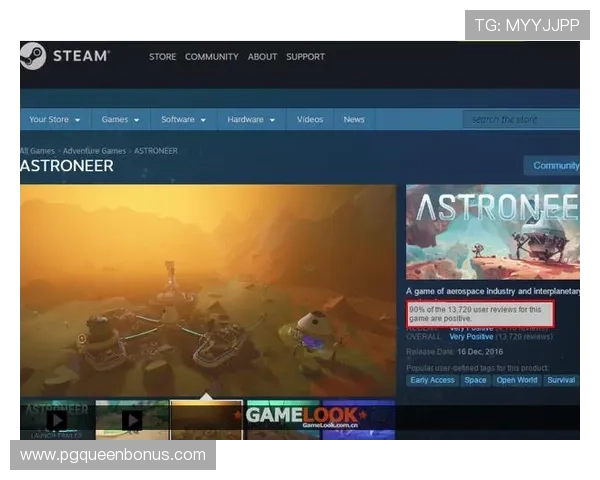
Task: Open the News tab
Action: tap(354, 119)
